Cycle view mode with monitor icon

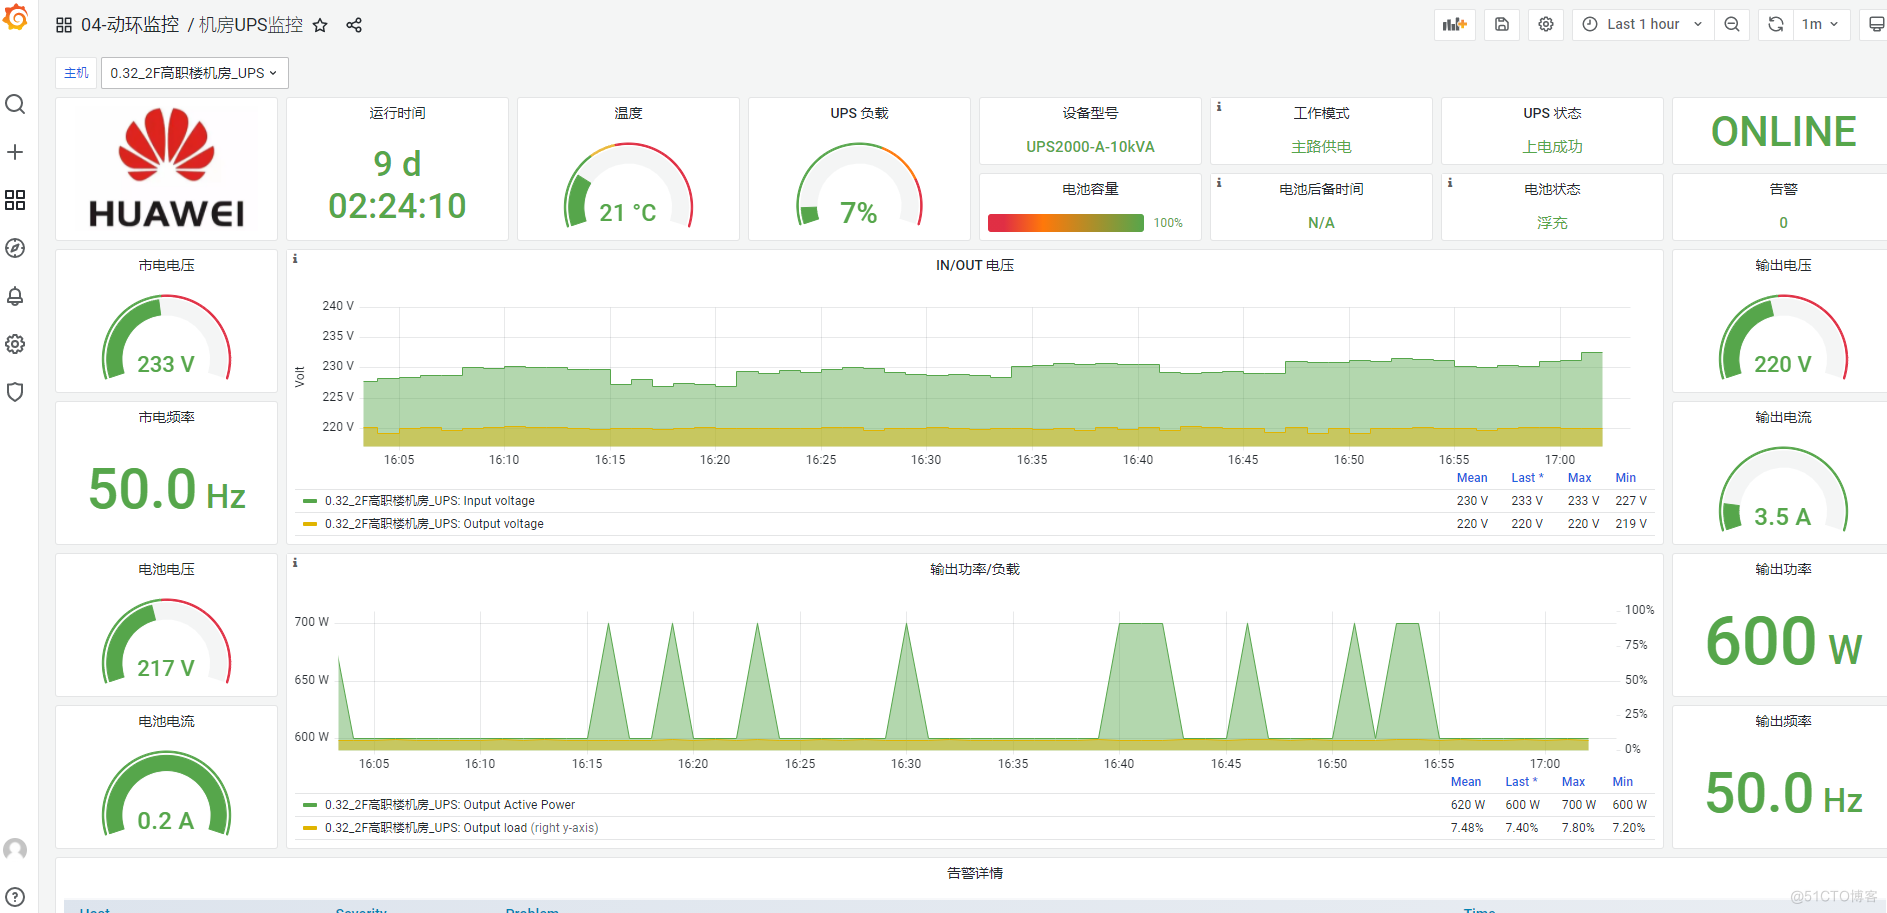[1875, 25]
